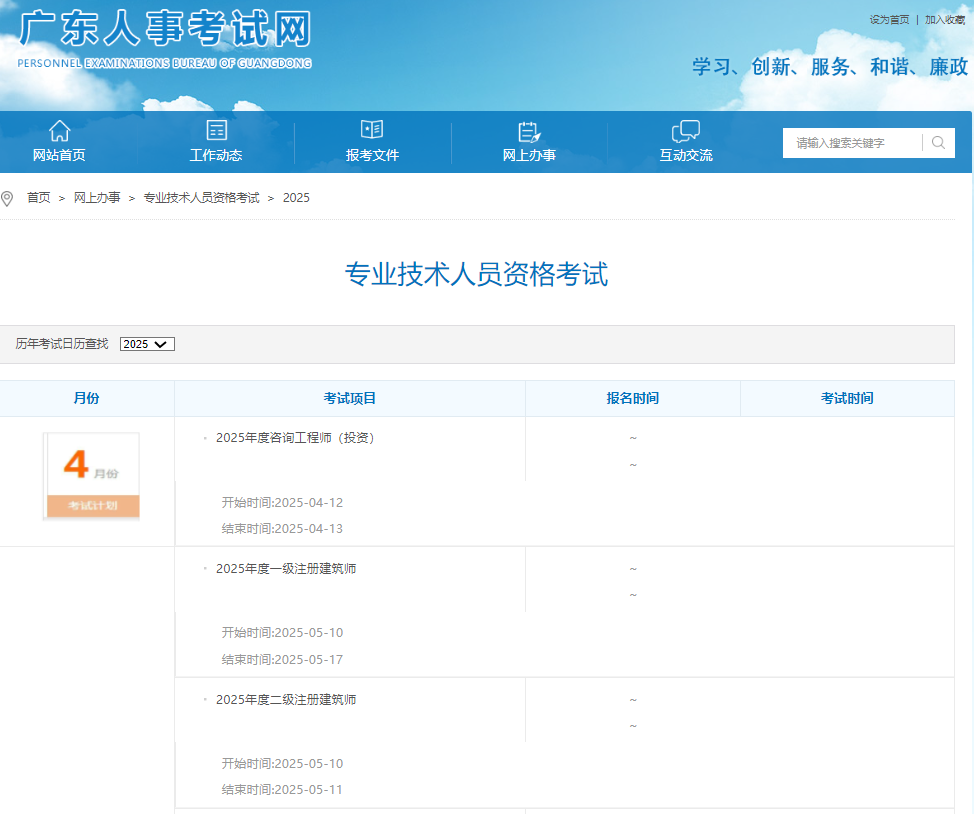Click 首页 in the breadcrumb
This screenshot has width=974, height=814.
click(39, 198)
